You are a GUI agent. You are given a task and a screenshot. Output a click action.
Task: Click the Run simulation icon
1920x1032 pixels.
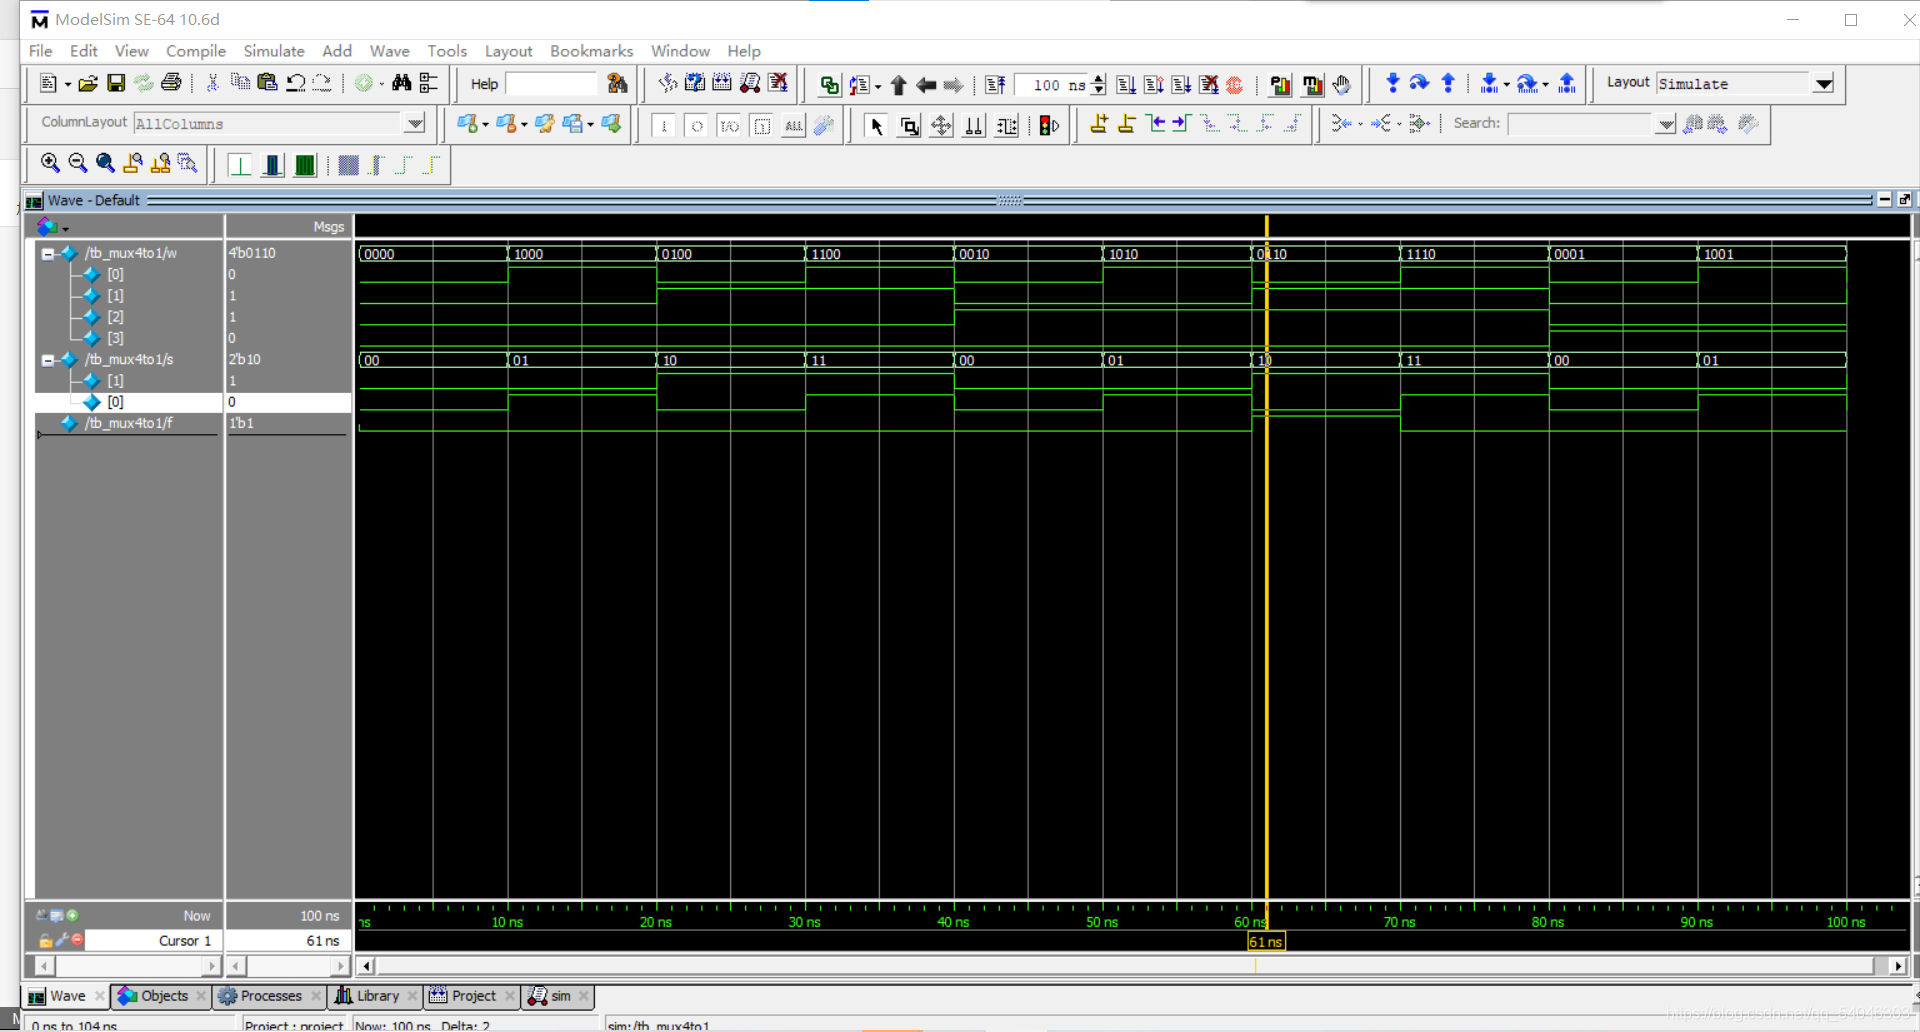[x=1126, y=85]
